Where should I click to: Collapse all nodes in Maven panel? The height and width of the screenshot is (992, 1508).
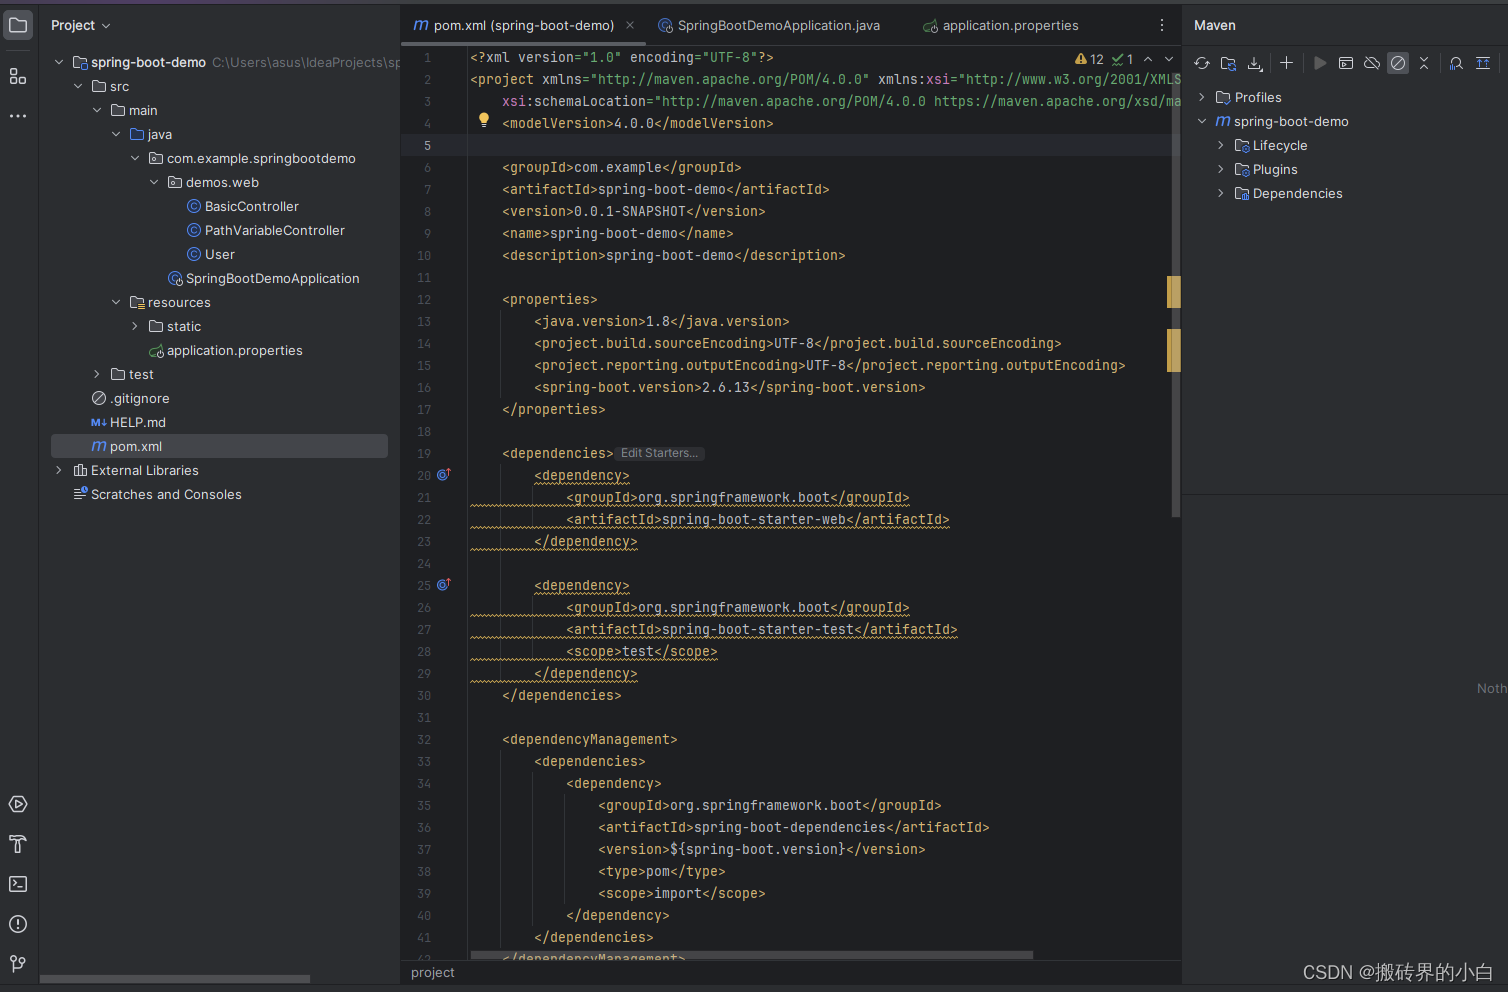1424,63
